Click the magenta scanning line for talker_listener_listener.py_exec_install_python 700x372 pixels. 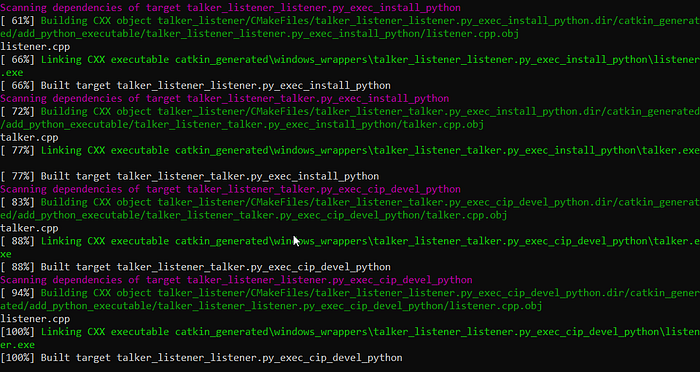pyautogui.click(x=230, y=8)
